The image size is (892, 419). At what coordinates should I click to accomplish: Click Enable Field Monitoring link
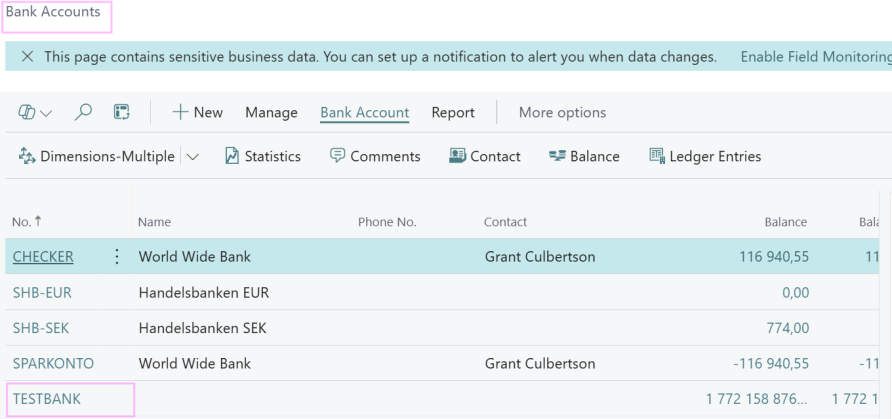pos(816,56)
